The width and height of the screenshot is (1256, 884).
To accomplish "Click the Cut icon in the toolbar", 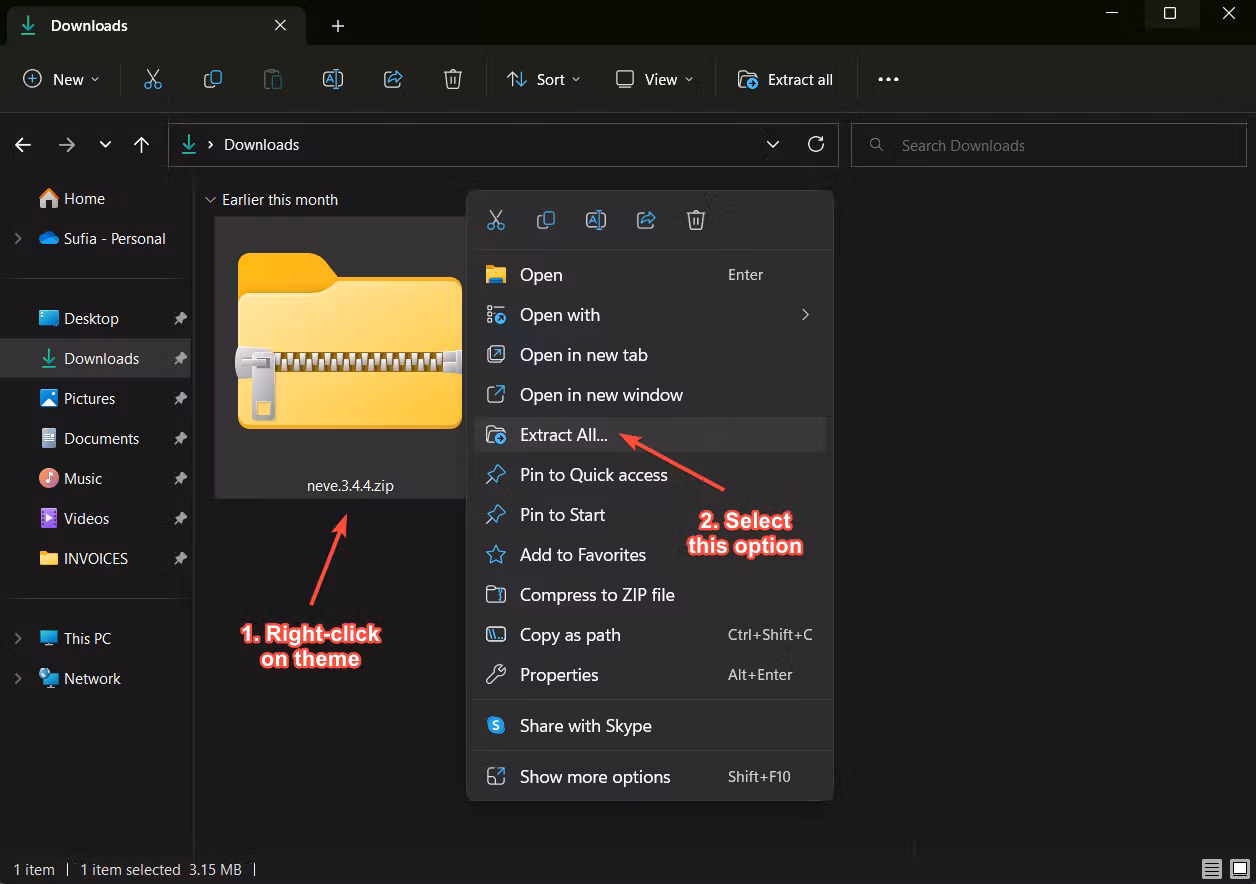I will [x=152, y=79].
